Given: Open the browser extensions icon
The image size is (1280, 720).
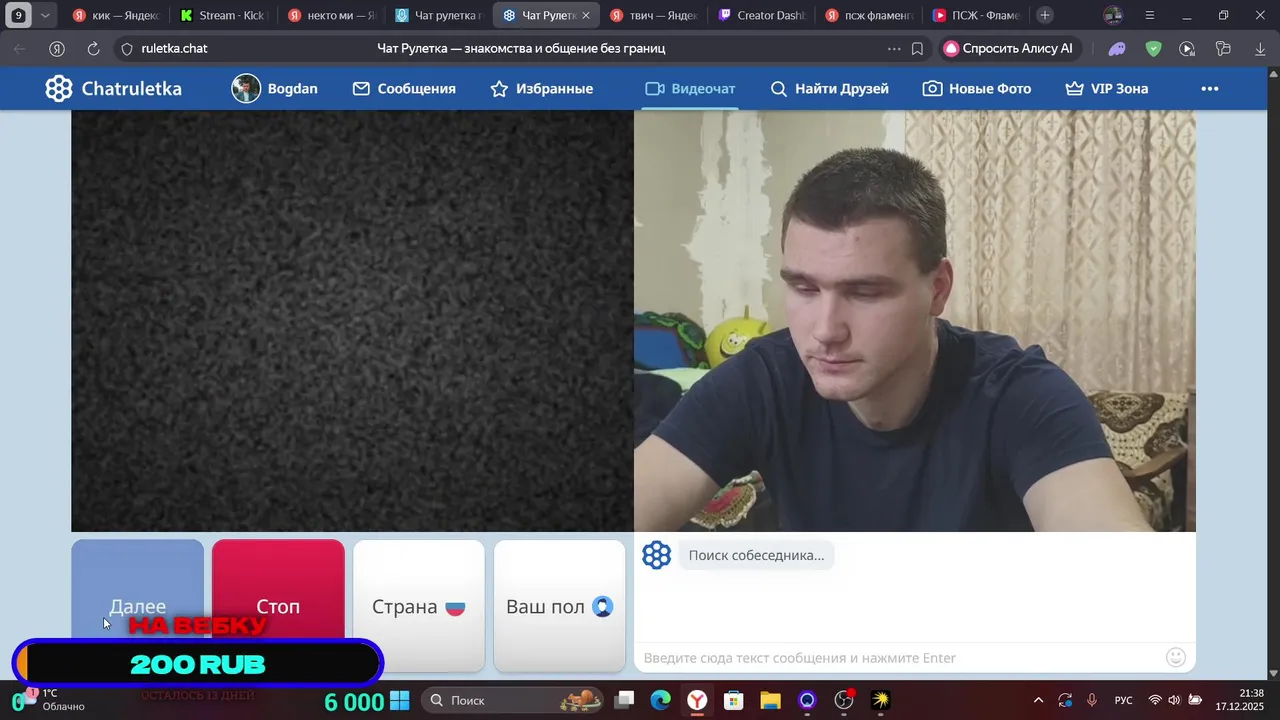Looking at the screenshot, I should tap(1223, 48).
